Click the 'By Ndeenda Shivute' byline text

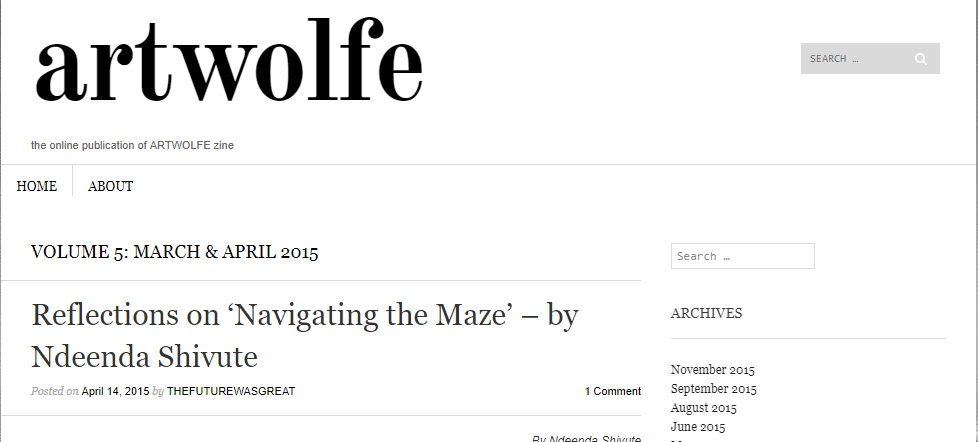point(587,438)
